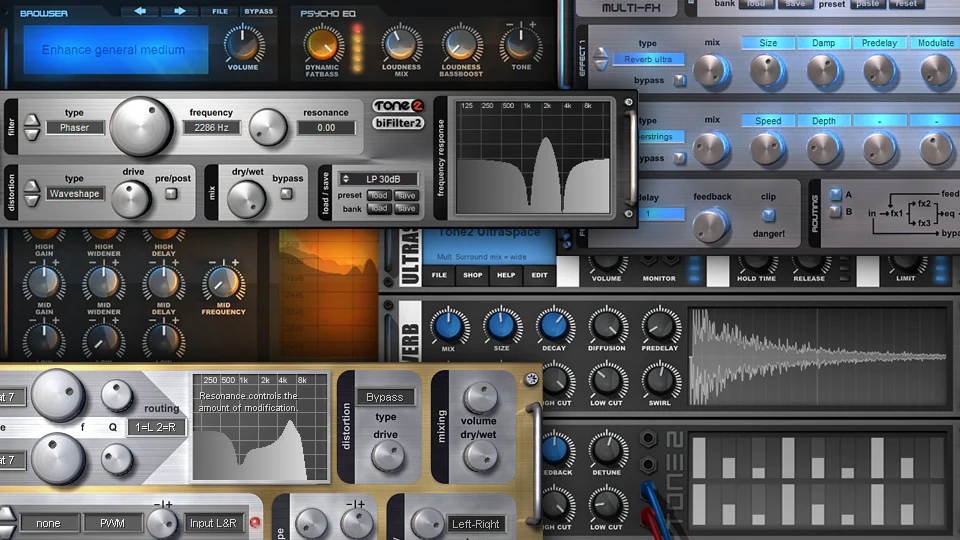Open UltraSpace EDIT menu

point(539,275)
